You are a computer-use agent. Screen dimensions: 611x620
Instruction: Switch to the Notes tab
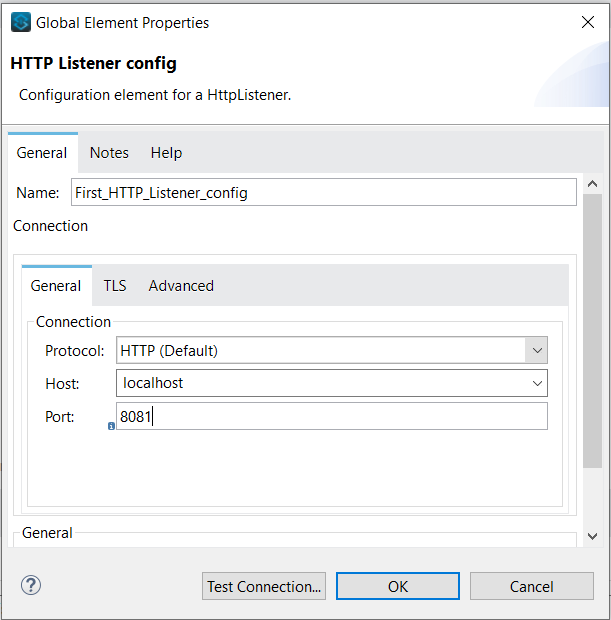(x=109, y=153)
